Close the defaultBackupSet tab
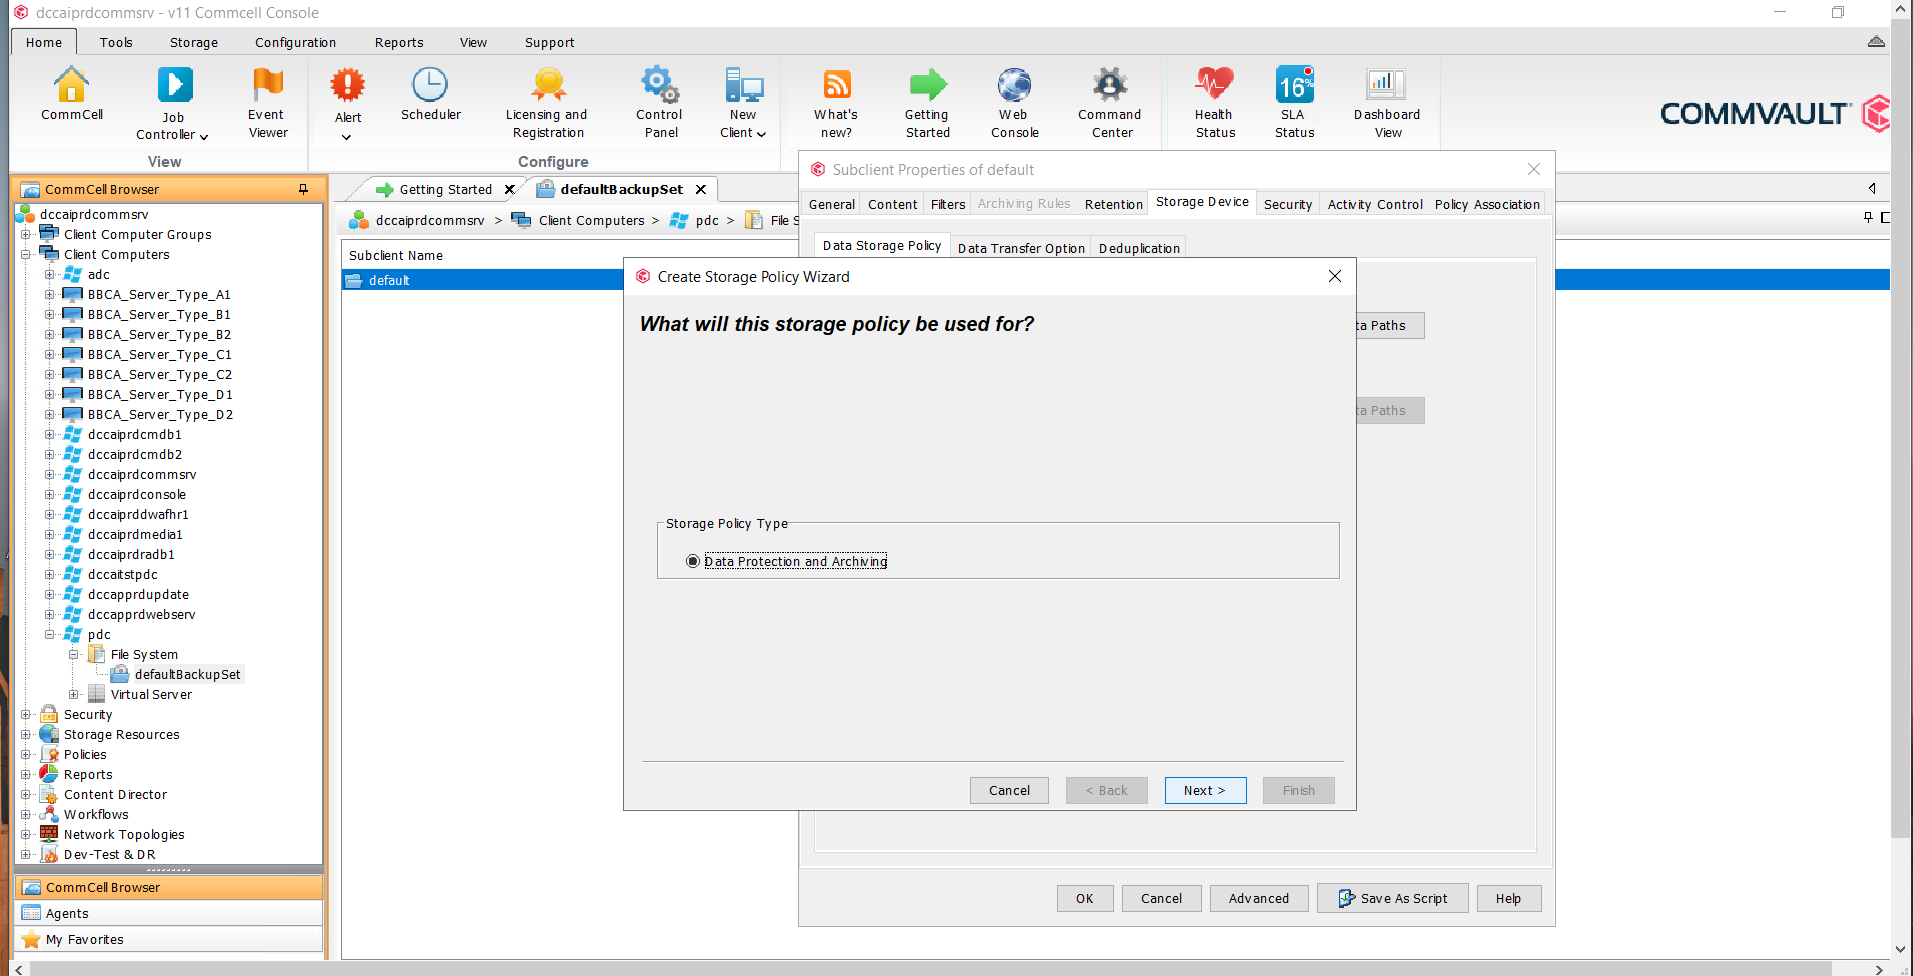 pyautogui.click(x=701, y=189)
